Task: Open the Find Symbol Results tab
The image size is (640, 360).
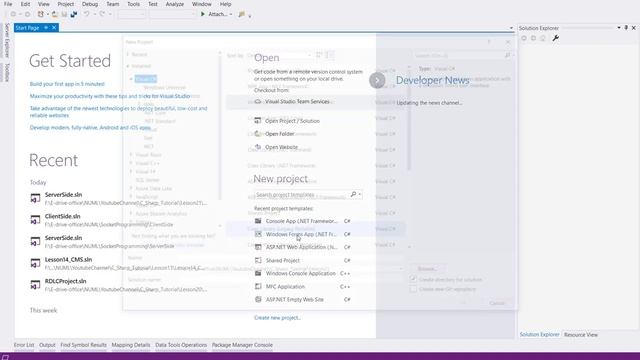Action: click(83, 345)
